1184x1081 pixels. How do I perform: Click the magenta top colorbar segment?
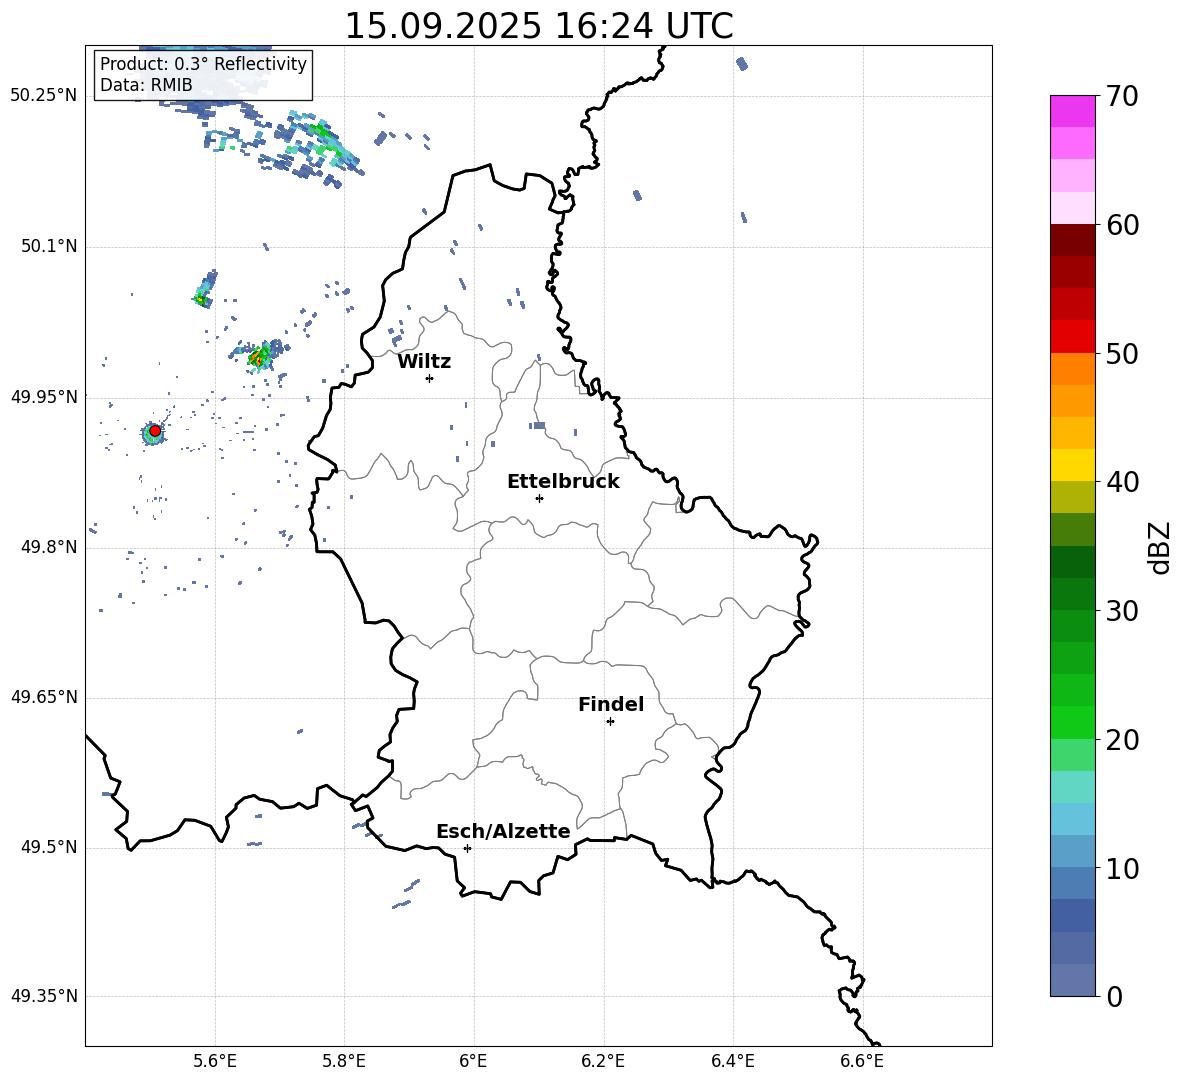click(x=1072, y=112)
